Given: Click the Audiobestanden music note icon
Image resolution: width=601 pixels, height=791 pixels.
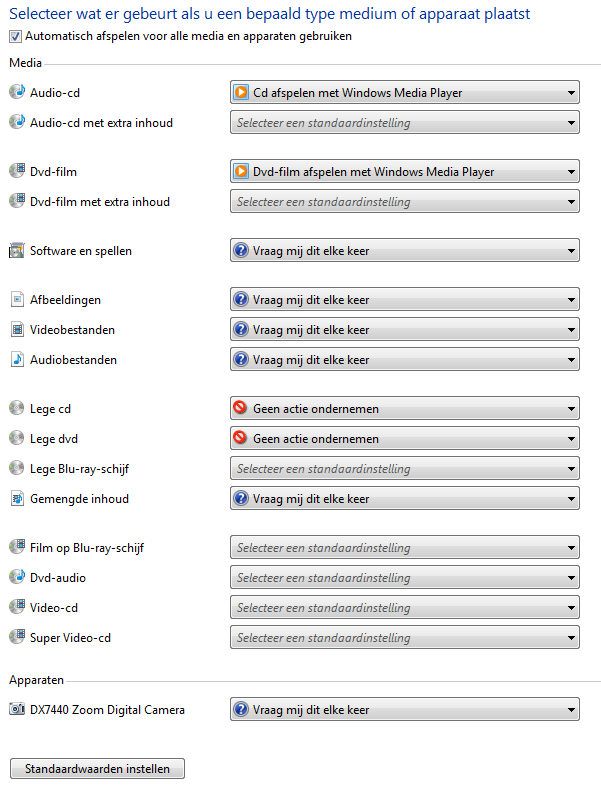Looking at the screenshot, I should coord(17,359).
